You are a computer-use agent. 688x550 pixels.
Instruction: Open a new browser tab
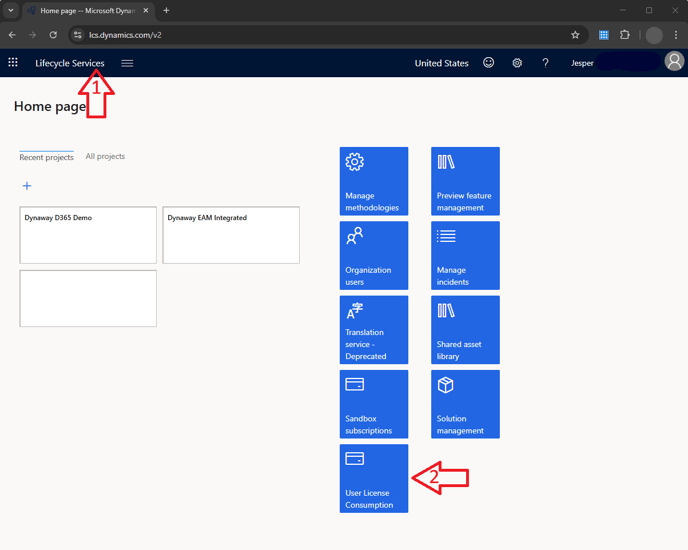(x=166, y=11)
